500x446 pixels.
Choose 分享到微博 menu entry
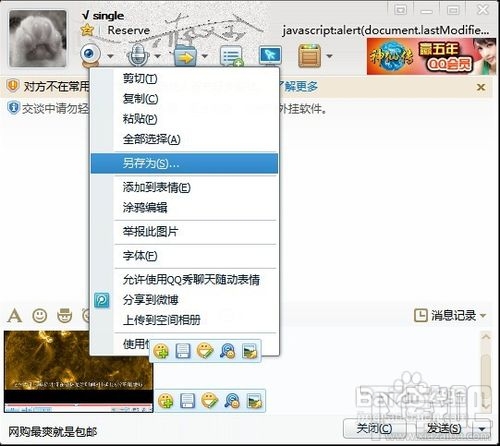click(184, 300)
